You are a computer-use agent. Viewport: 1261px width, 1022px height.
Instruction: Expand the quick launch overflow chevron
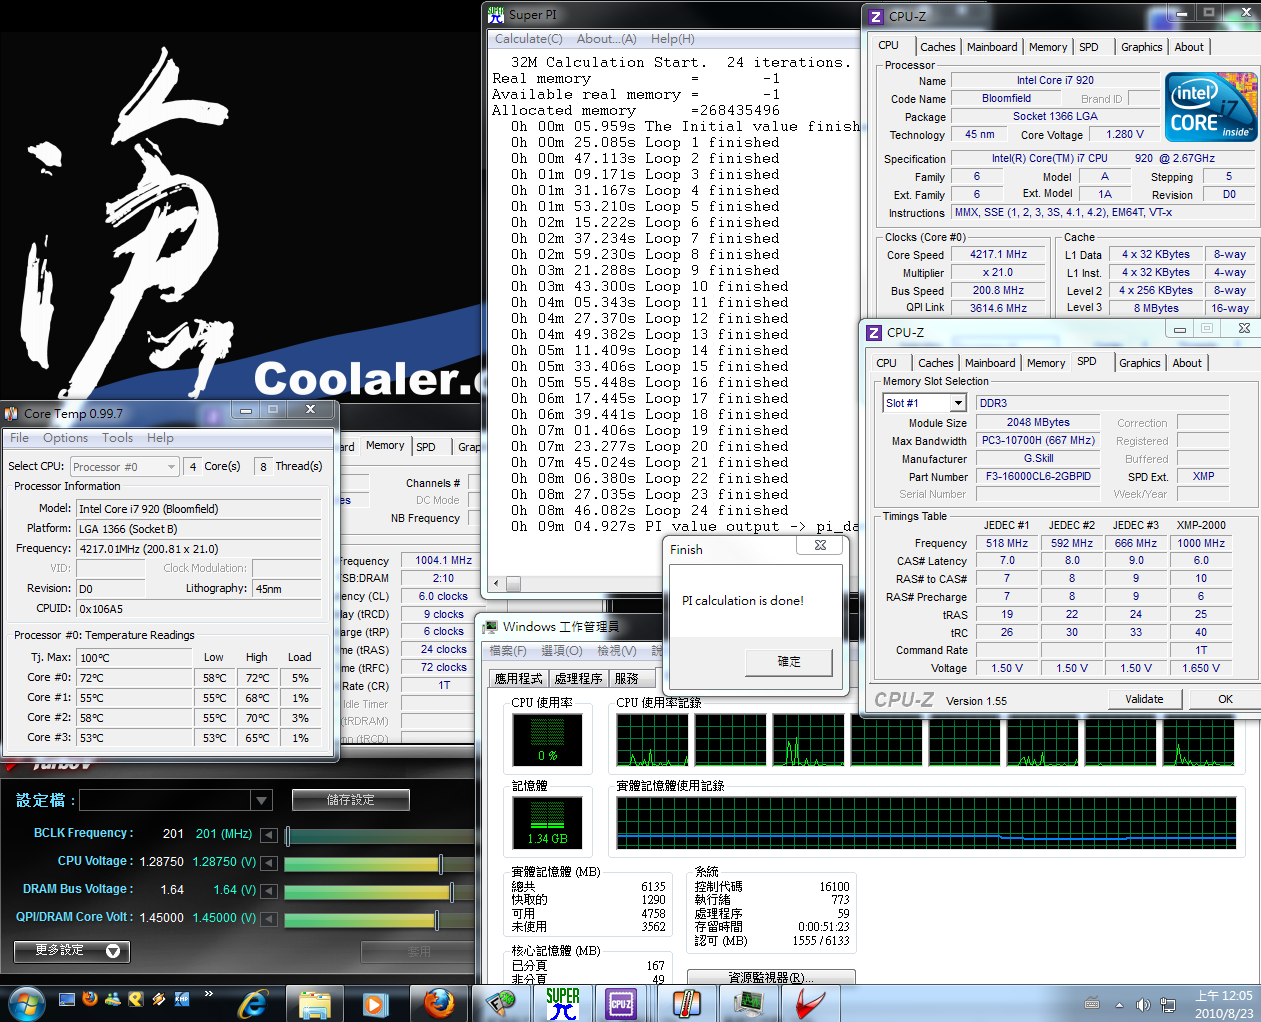point(208,994)
